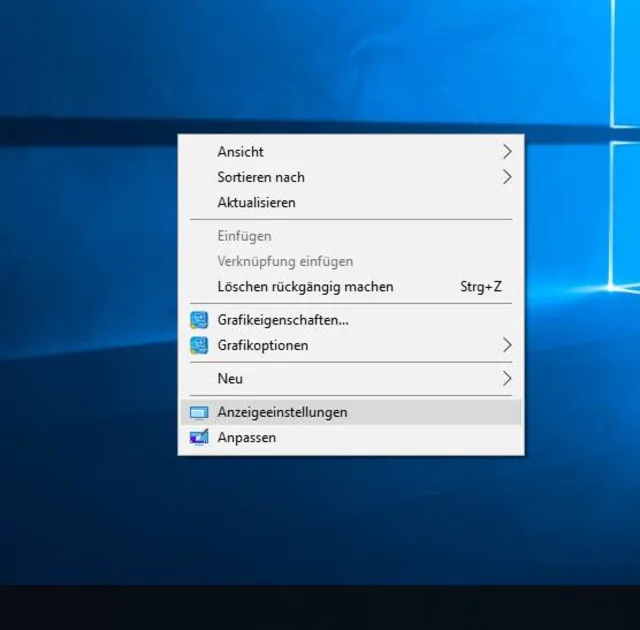Click the Anpassen personalization icon
Image resolution: width=640 pixels, height=630 pixels.
coord(199,437)
